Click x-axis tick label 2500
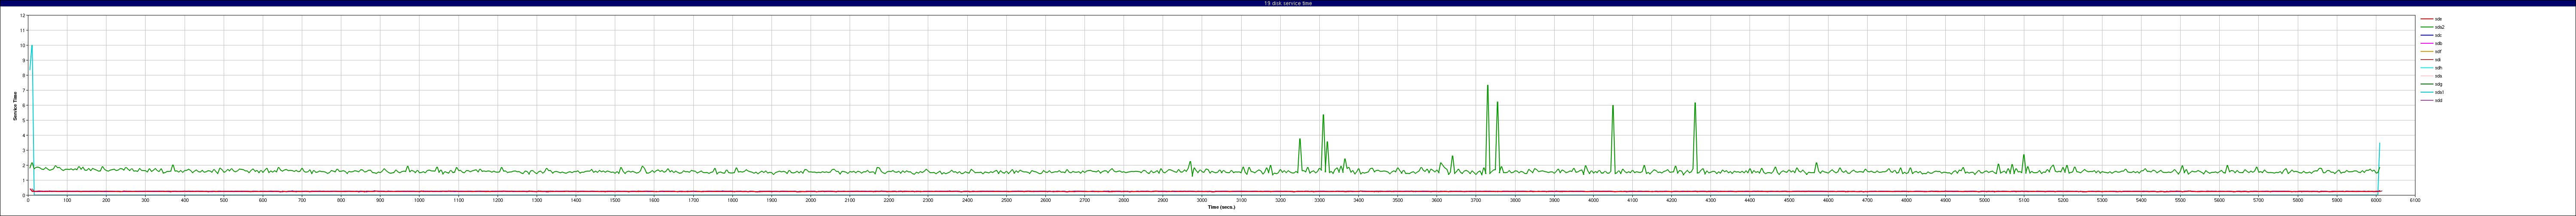Viewport: 2576px width, 216px height. pos(1006,200)
